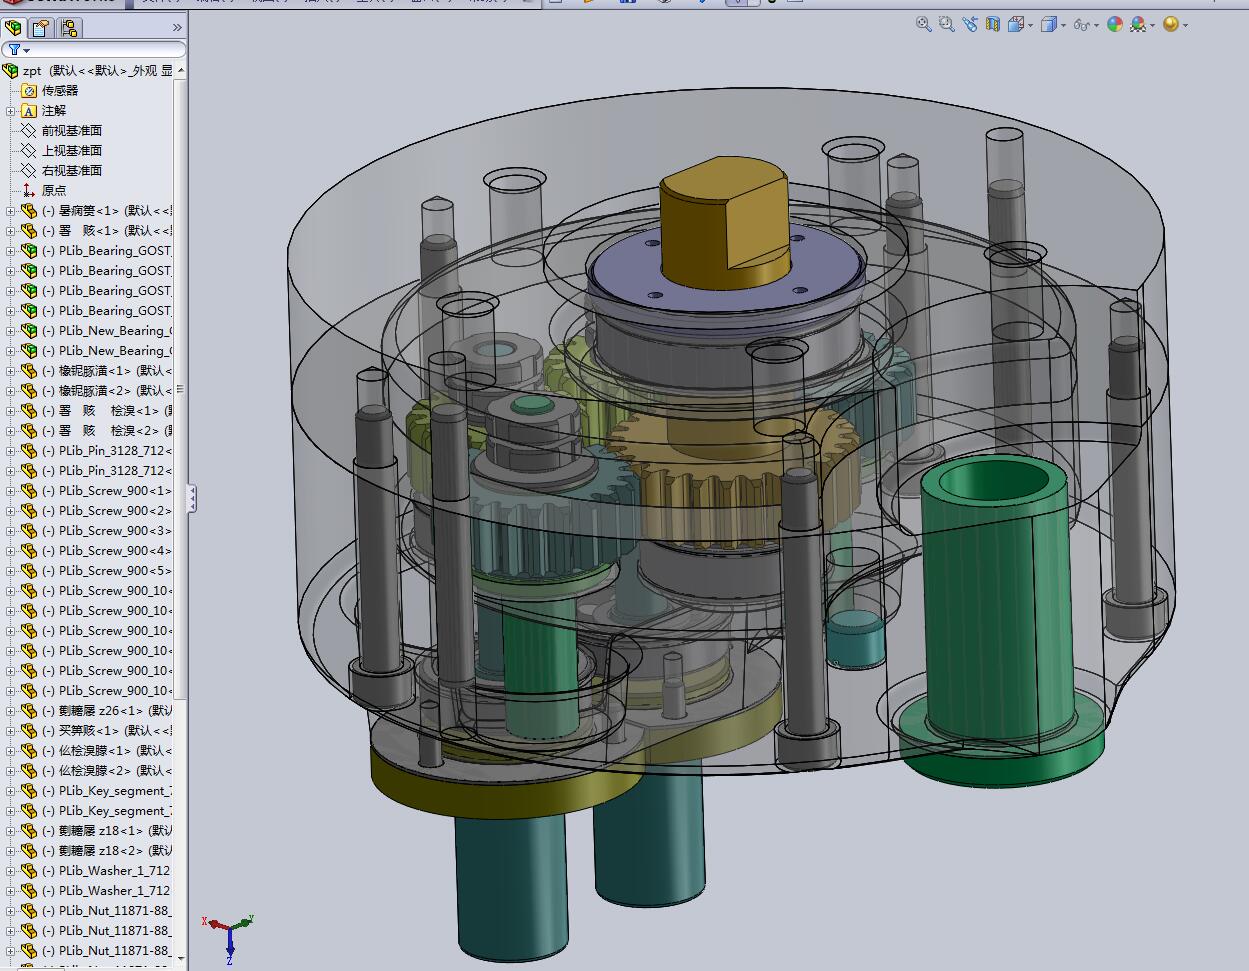Toggle the Section View display

[992, 24]
